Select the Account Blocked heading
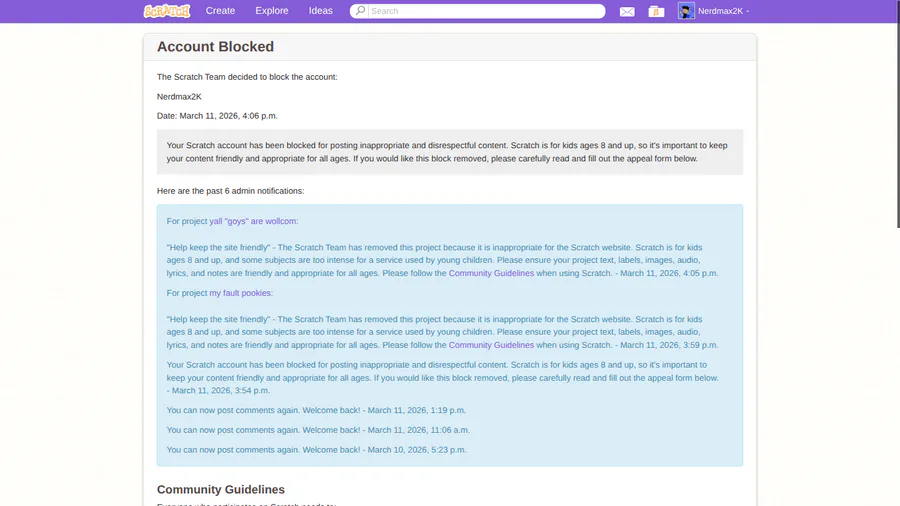 [215, 46]
